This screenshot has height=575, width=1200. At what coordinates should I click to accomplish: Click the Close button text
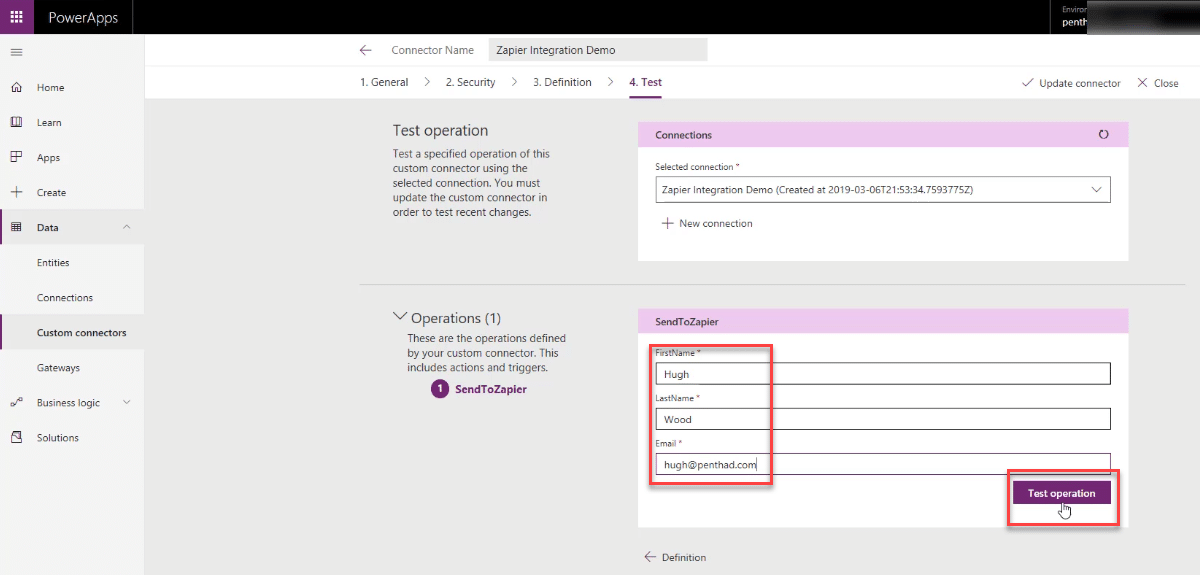tap(1166, 83)
